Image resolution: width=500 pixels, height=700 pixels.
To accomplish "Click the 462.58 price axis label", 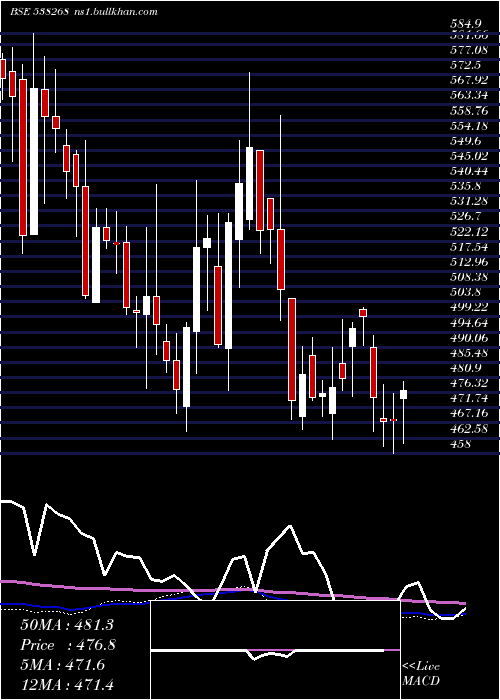I will click(x=468, y=429).
